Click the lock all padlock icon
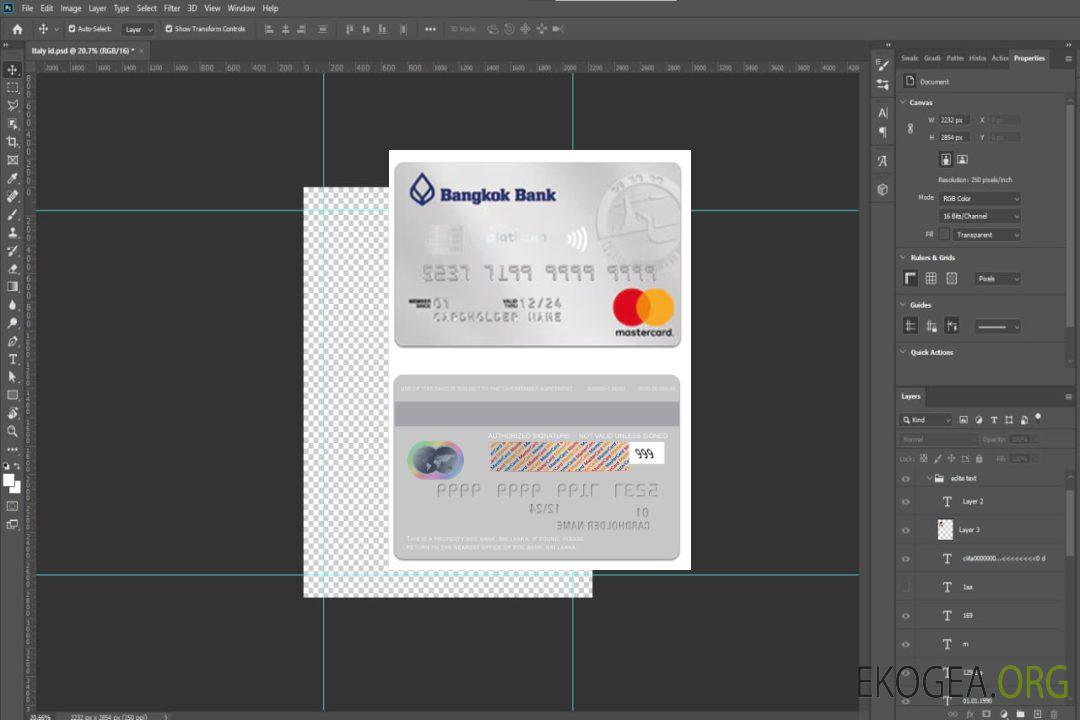 coord(979,459)
